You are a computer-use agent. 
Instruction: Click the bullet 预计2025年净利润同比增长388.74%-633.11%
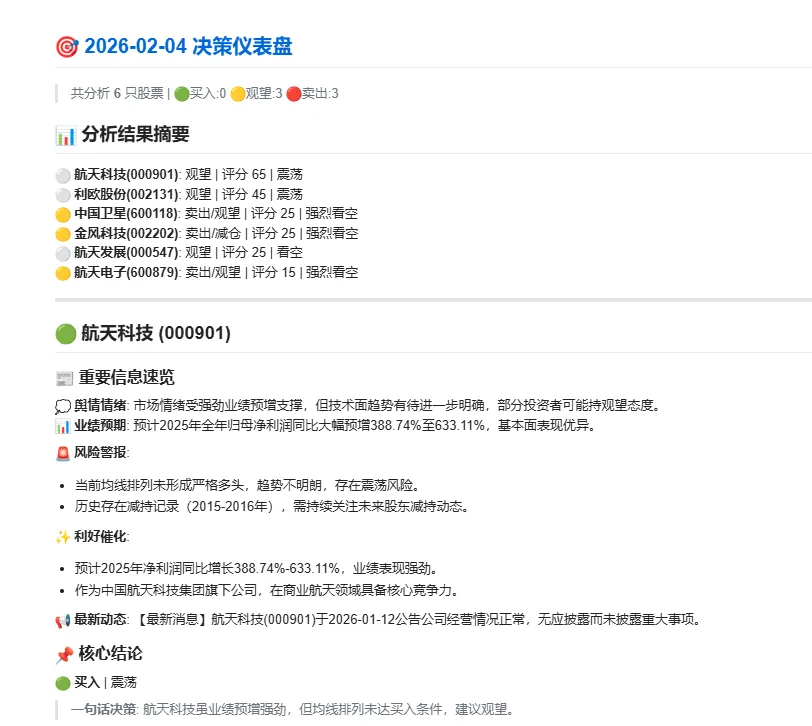coord(257,569)
